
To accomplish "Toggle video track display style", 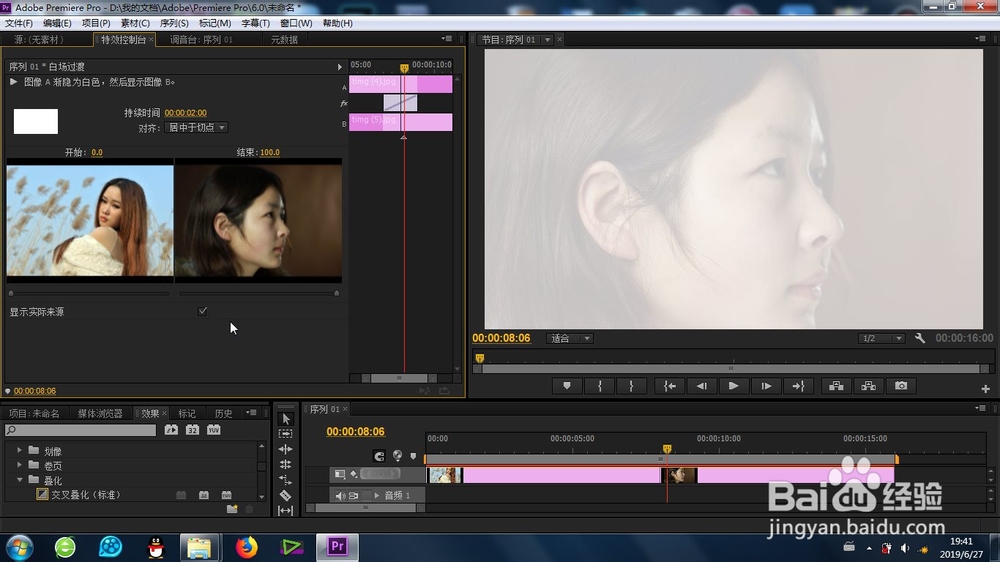I will pyautogui.click(x=340, y=474).
